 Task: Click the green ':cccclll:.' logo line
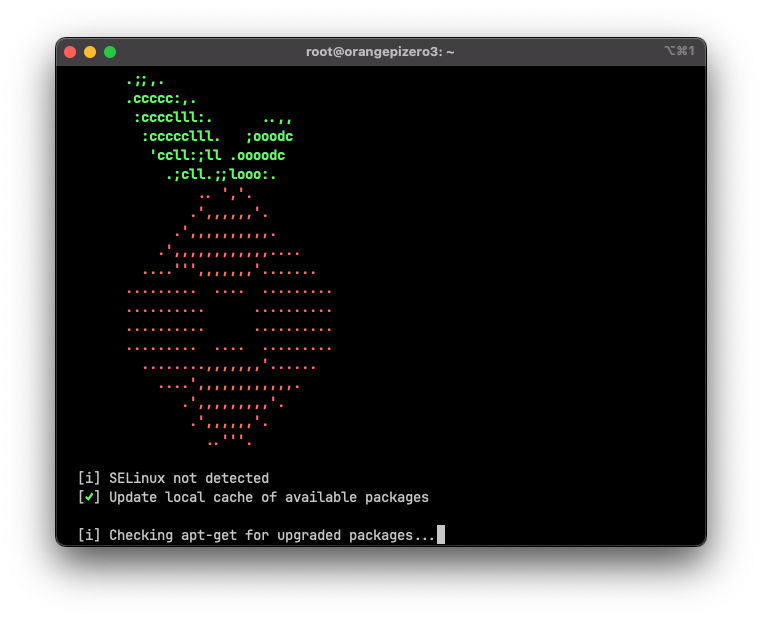(x=173, y=118)
